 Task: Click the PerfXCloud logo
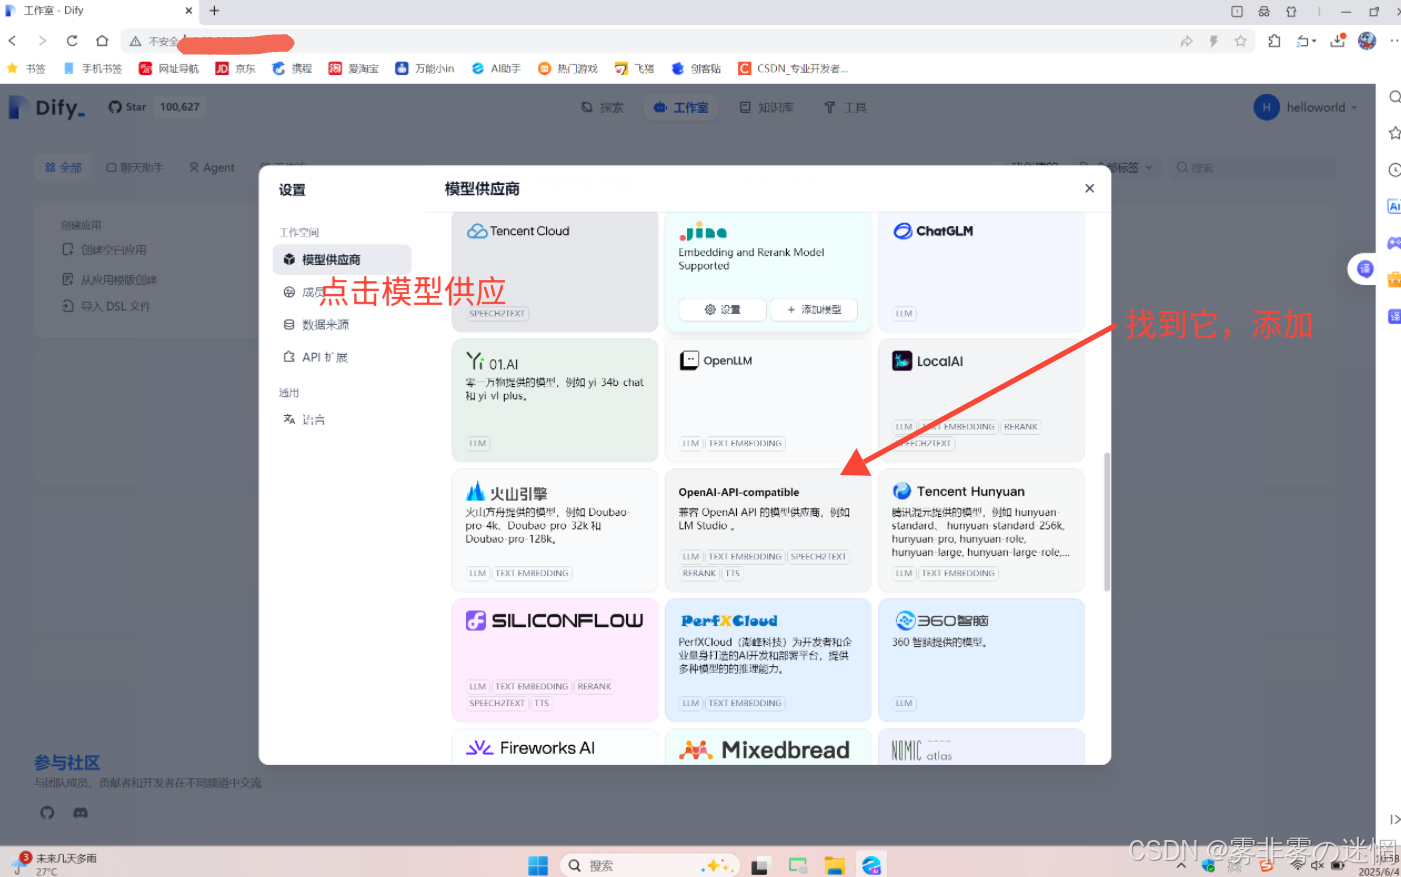729,621
